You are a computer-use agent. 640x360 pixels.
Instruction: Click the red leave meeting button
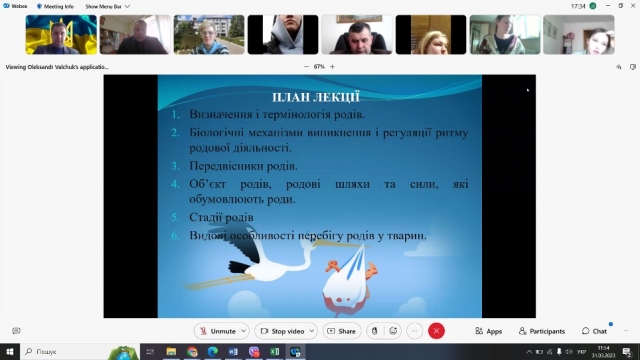click(x=436, y=331)
